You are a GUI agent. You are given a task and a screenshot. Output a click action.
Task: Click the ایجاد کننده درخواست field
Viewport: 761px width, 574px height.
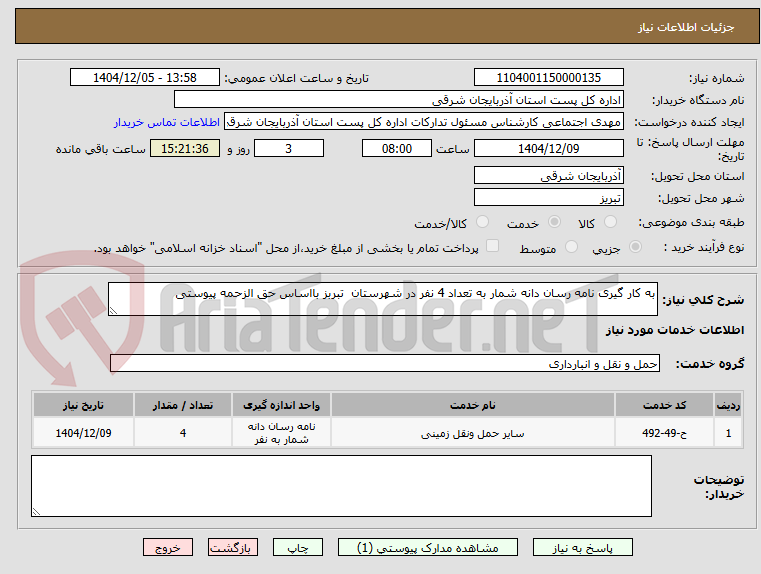(424, 122)
